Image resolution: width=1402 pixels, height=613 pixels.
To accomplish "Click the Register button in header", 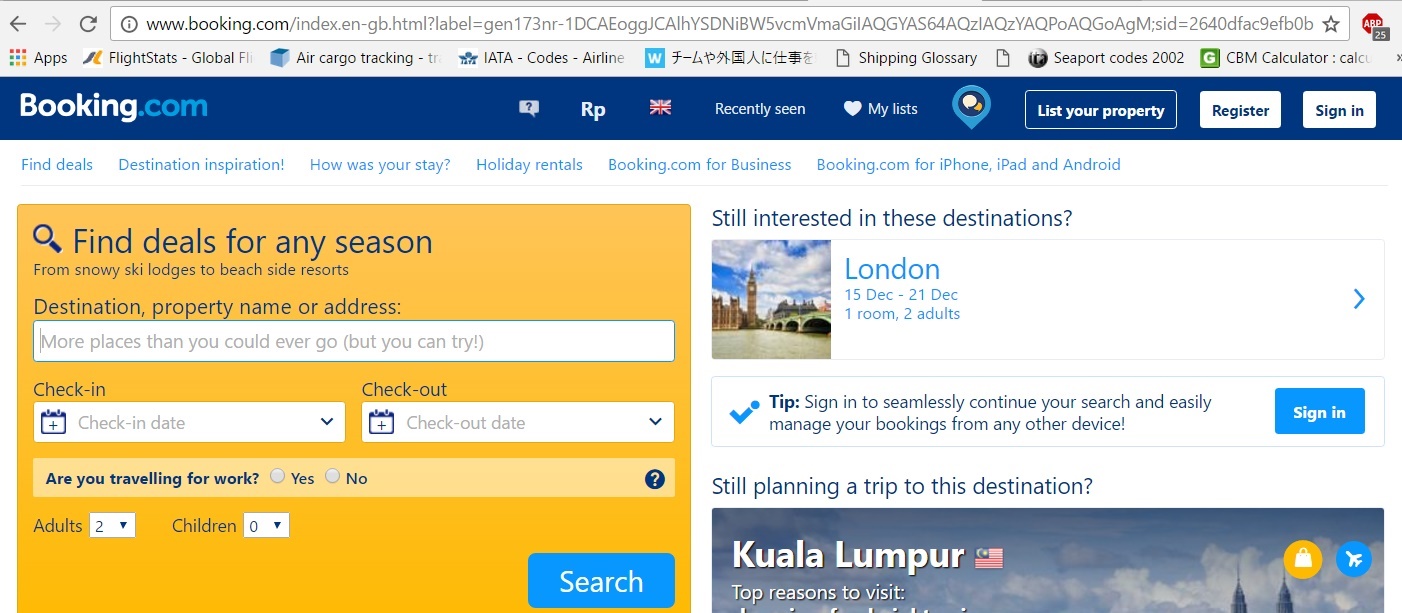I will click(x=1240, y=110).
